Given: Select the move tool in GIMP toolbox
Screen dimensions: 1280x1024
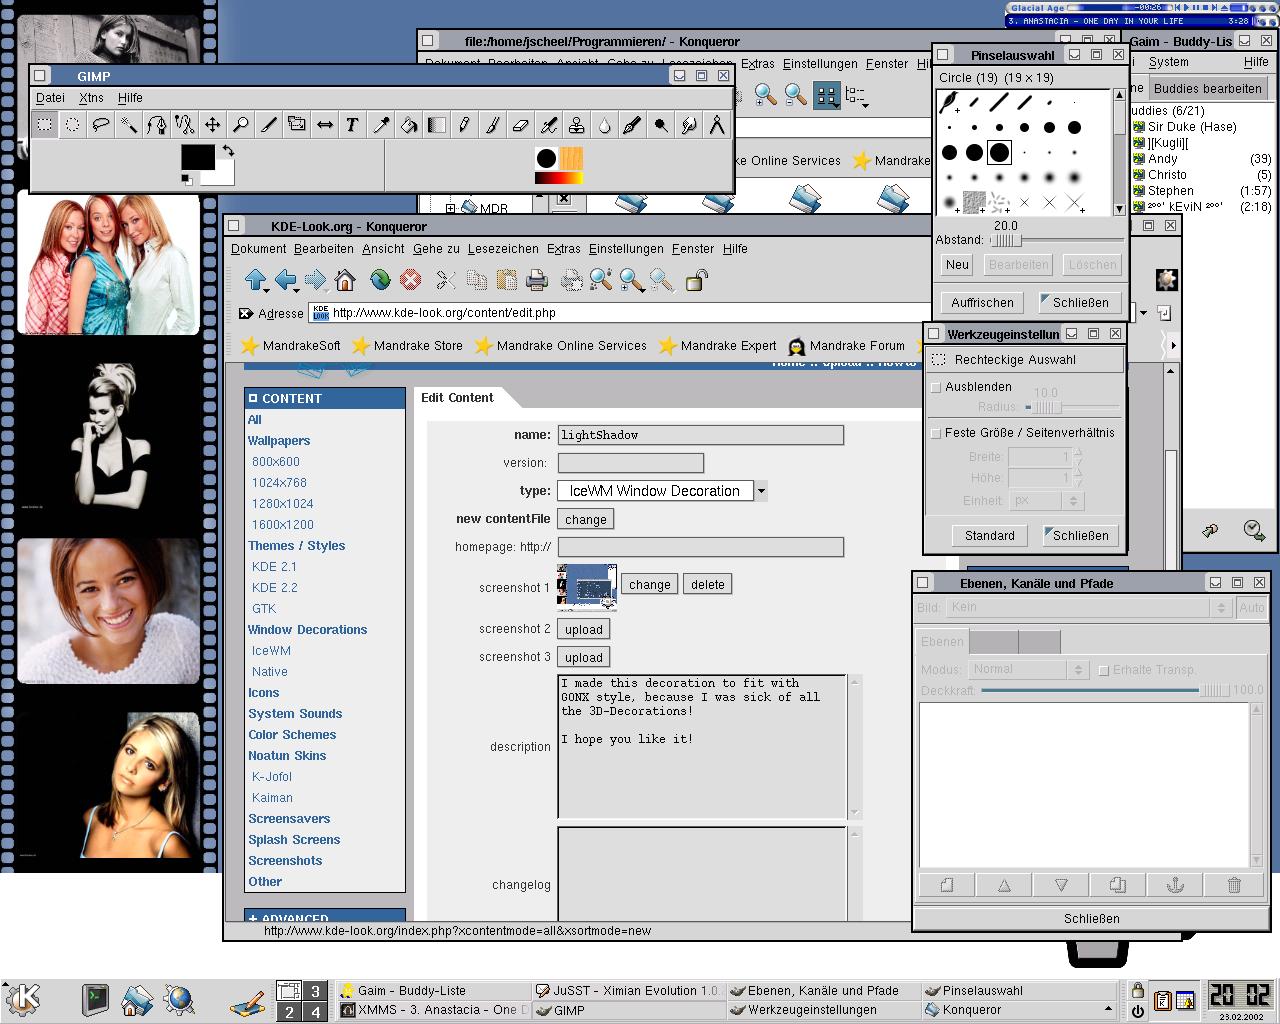Looking at the screenshot, I should click(x=213, y=125).
